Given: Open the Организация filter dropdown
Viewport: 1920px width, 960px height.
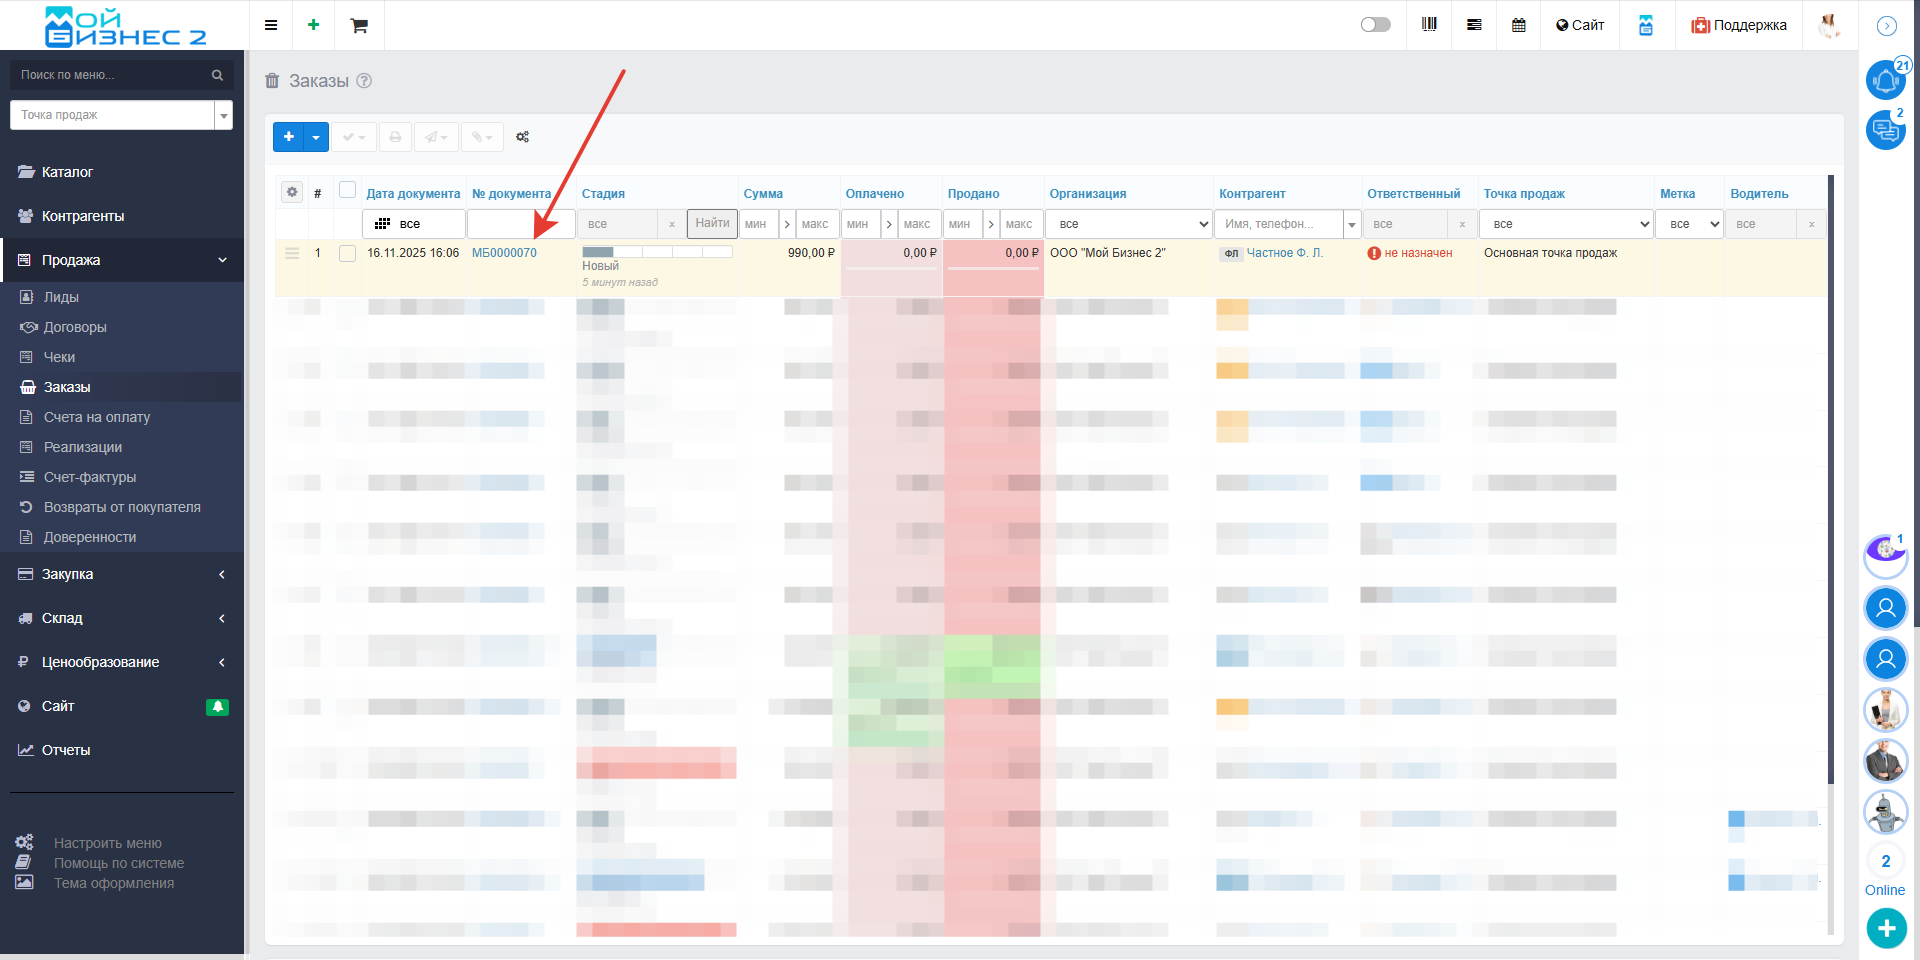Looking at the screenshot, I should [x=1129, y=224].
